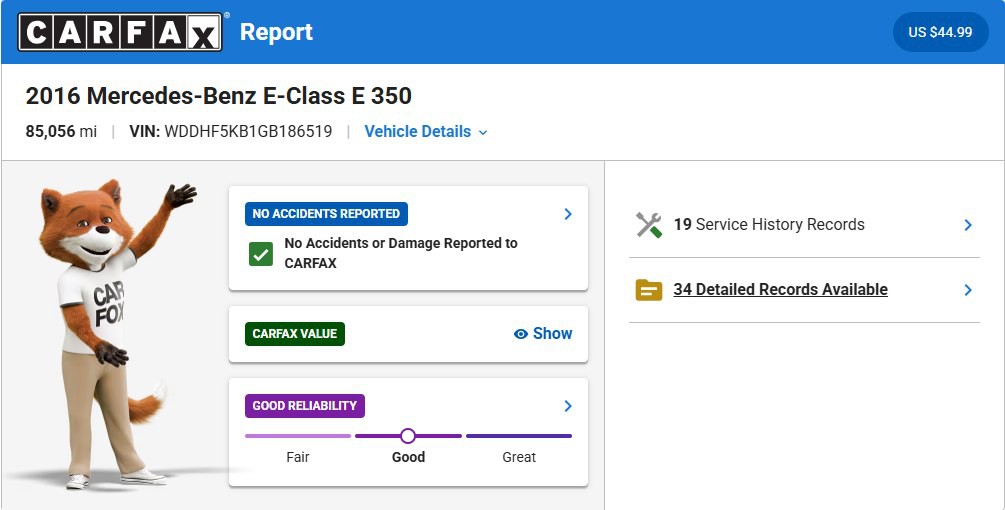This screenshot has width=1005, height=510.
Task: Click the wrench and screwdriver service icon
Action: [649, 225]
